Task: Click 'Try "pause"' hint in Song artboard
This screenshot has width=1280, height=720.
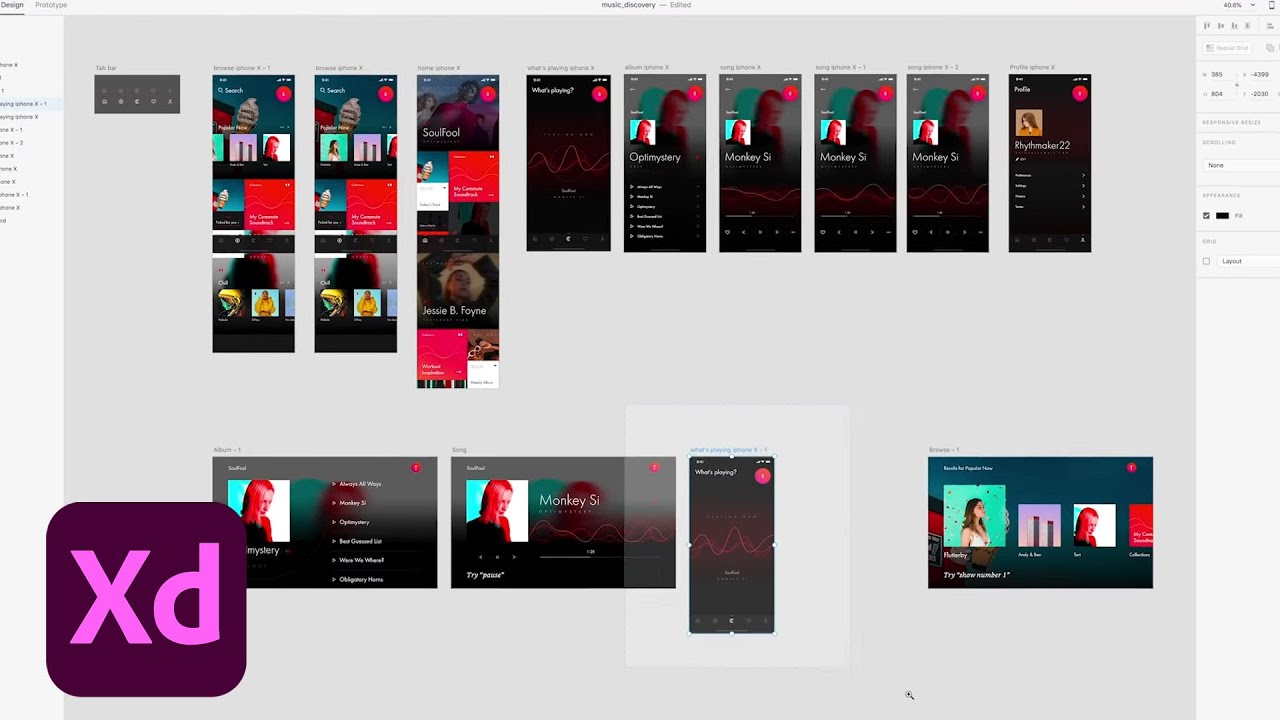Action: [x=485, y=575]
